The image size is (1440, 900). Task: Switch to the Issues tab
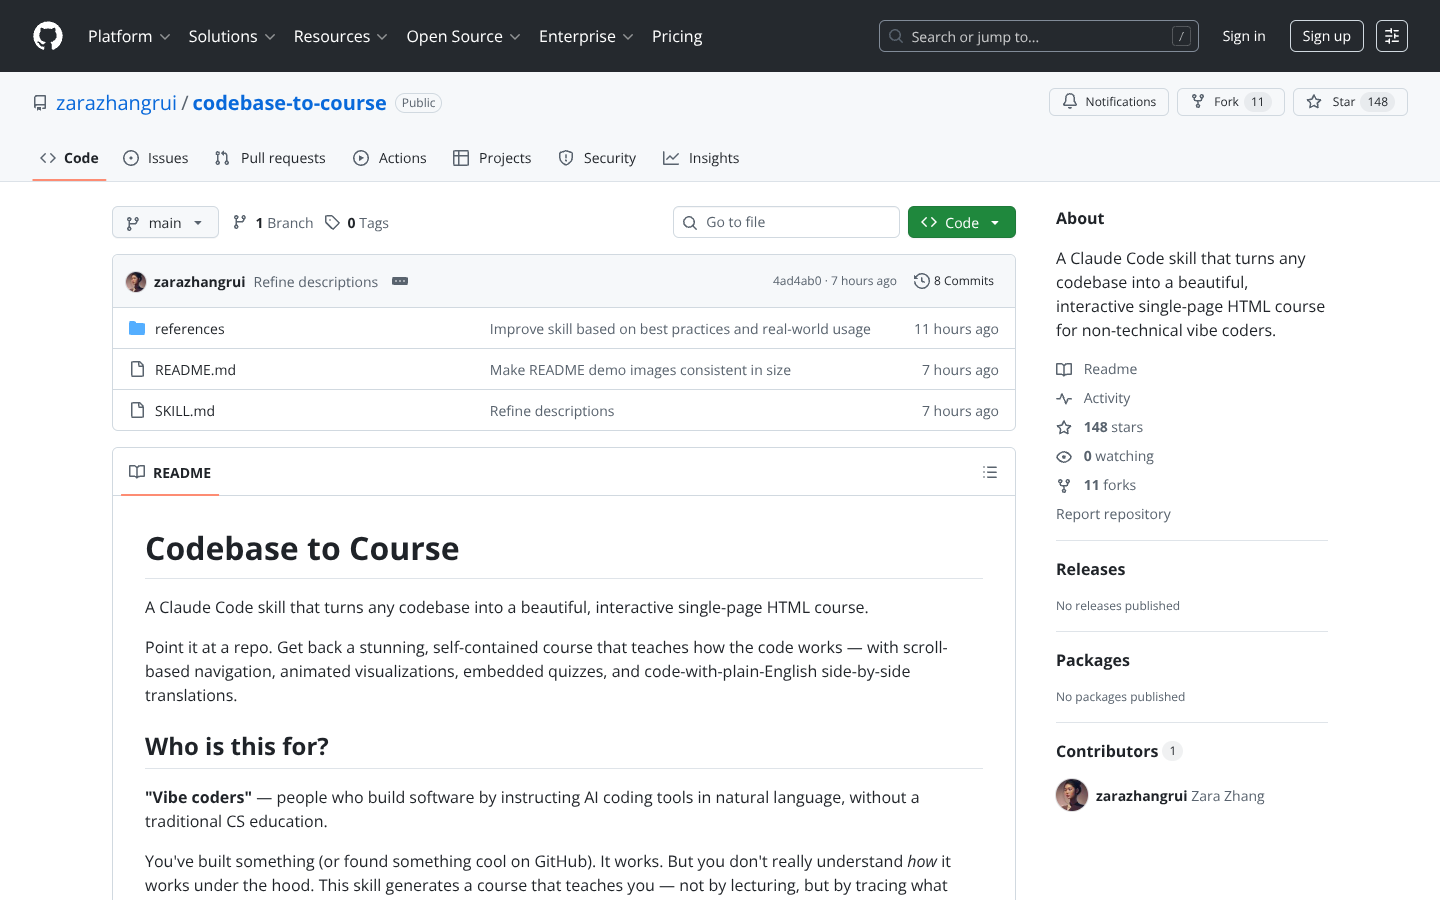(156, 158)
